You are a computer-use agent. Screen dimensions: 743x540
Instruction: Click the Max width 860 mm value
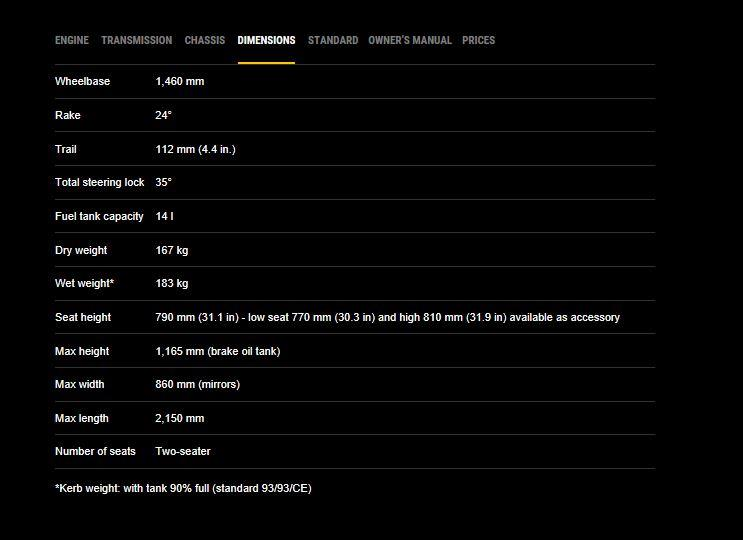(x=198, y=384)
